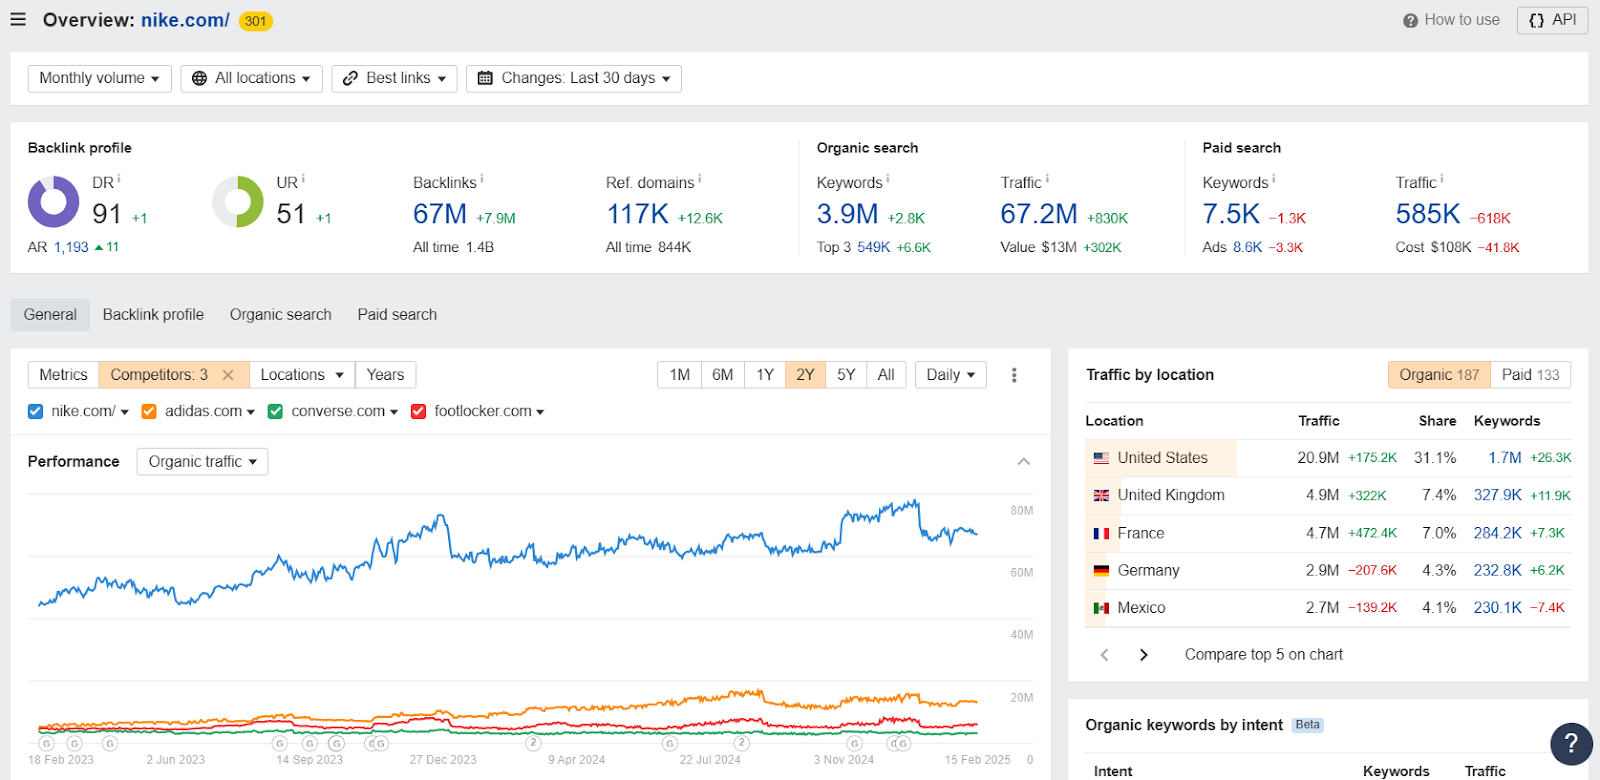This screenshot has width=1600, height=780.
Task: Open the chart three-dot options menu
Action: tap(1014, 375)
